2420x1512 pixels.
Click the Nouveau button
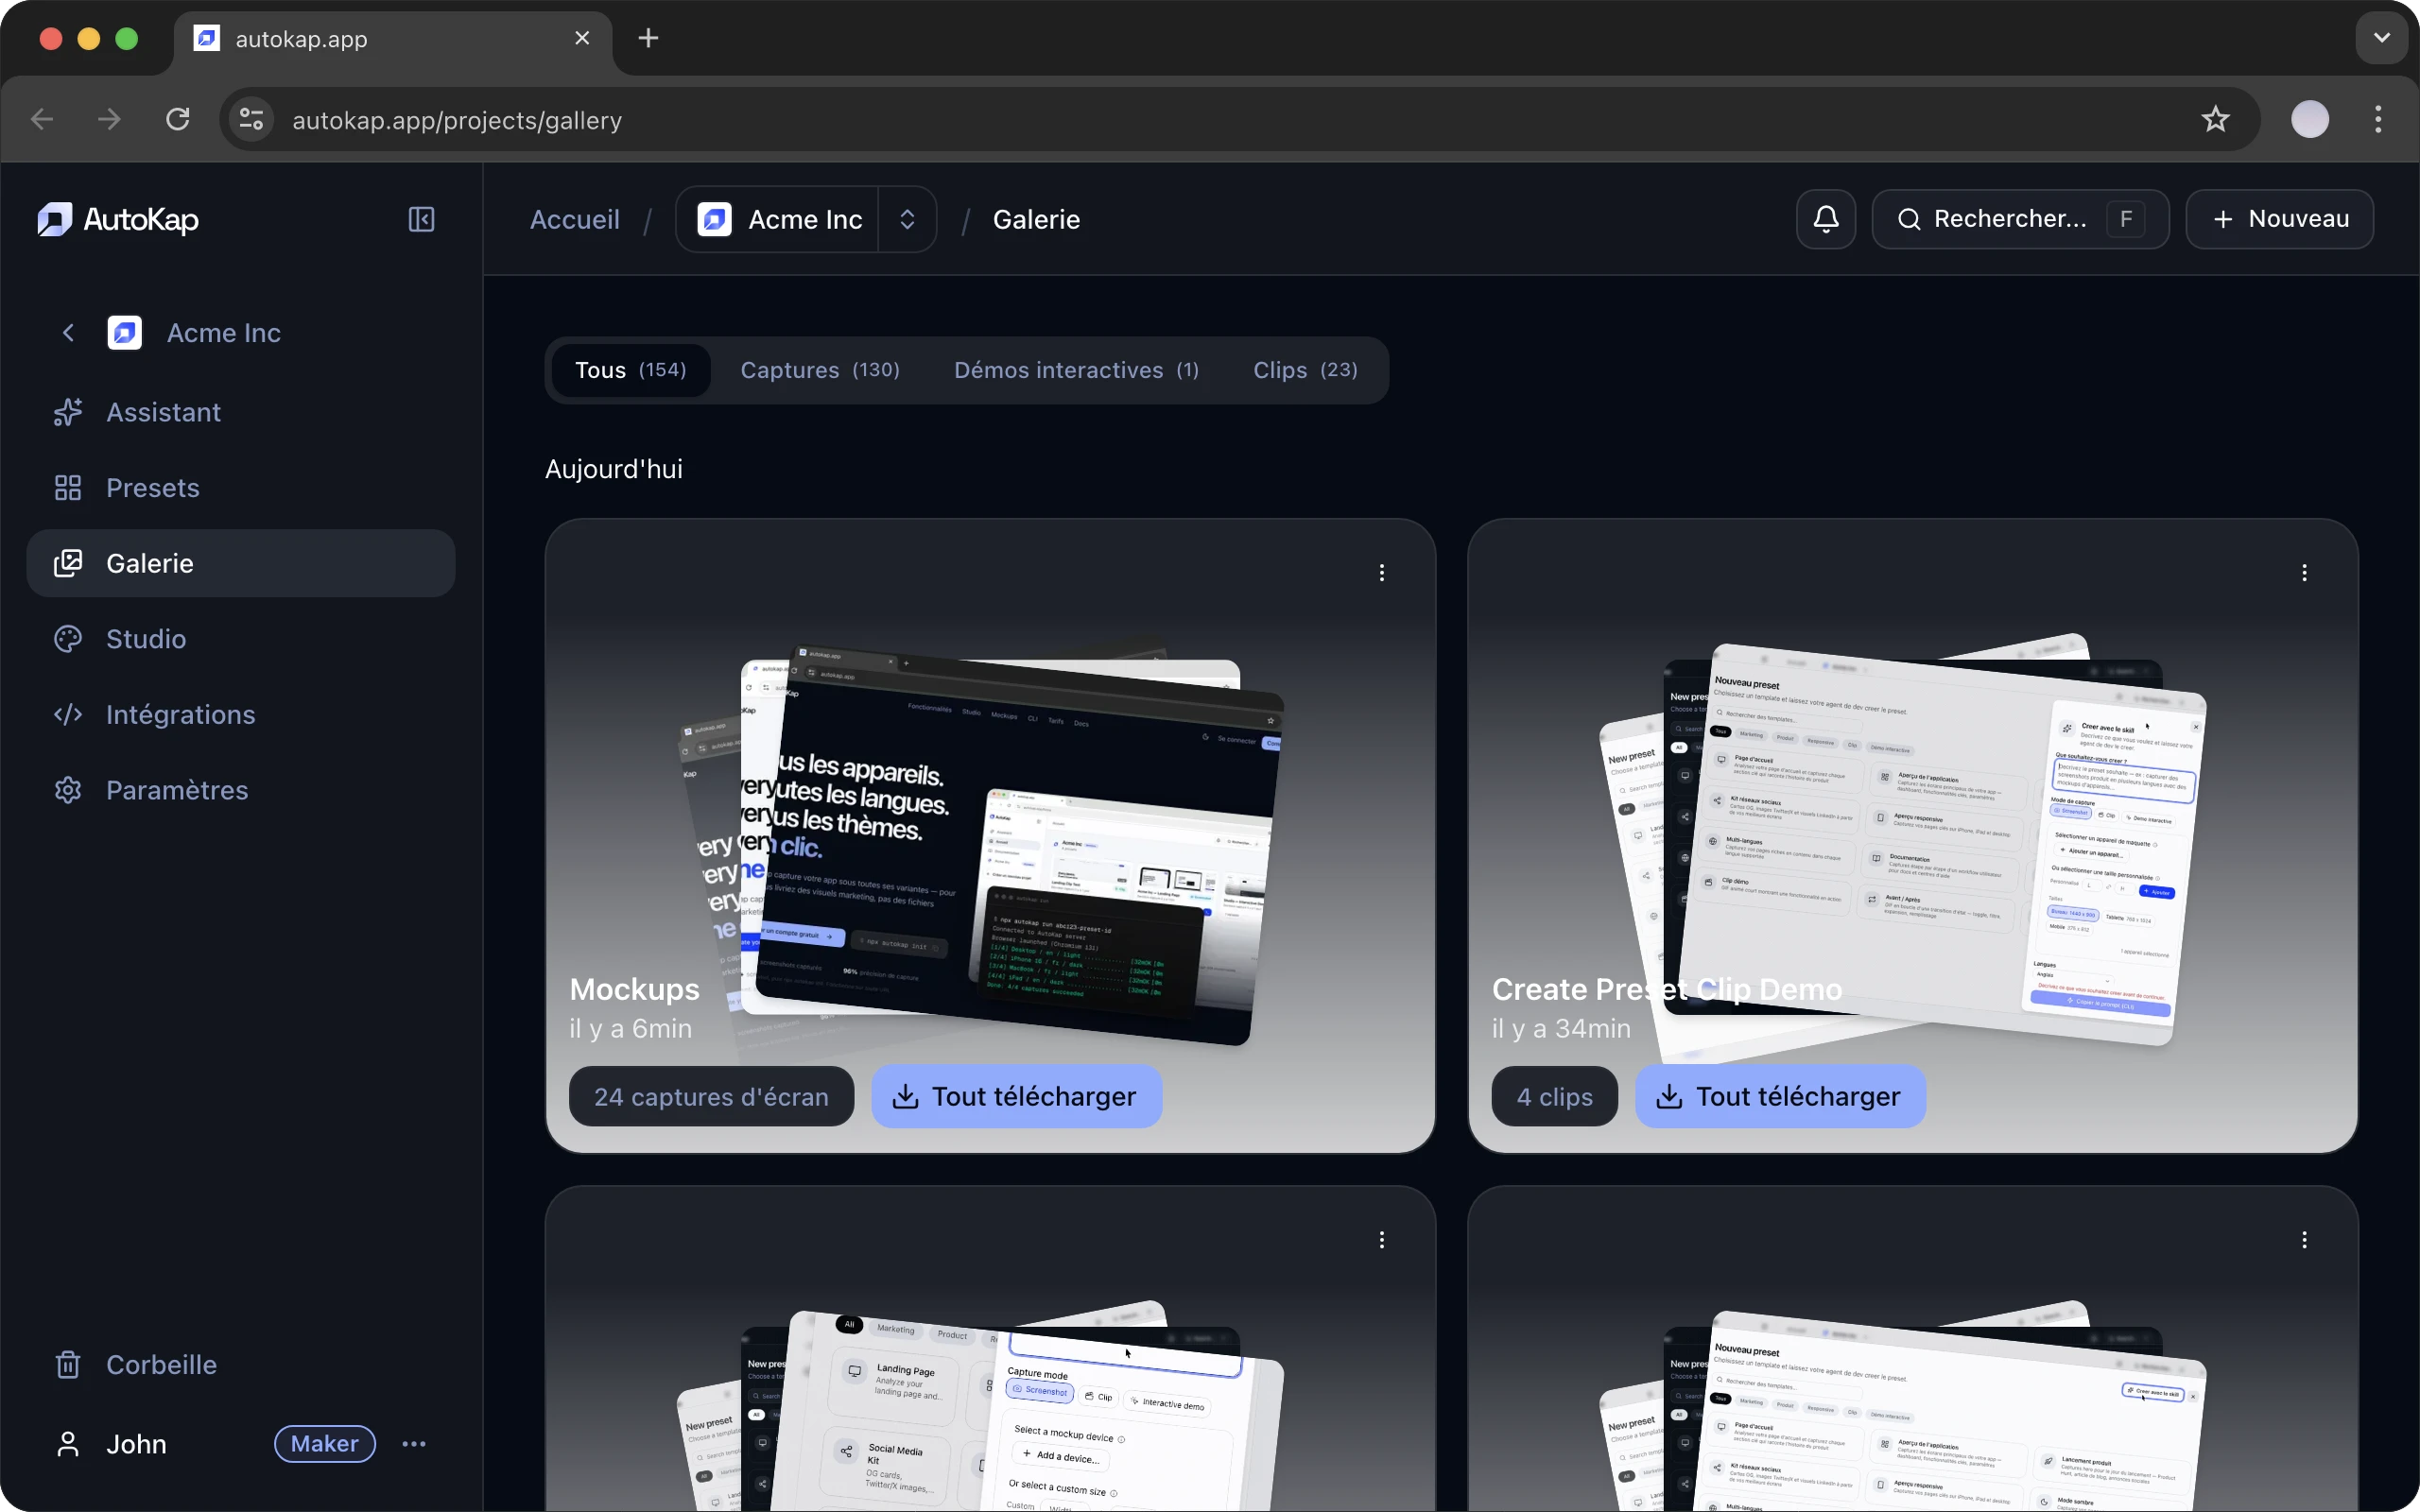pyautogui.click(x=2279, y=219)
